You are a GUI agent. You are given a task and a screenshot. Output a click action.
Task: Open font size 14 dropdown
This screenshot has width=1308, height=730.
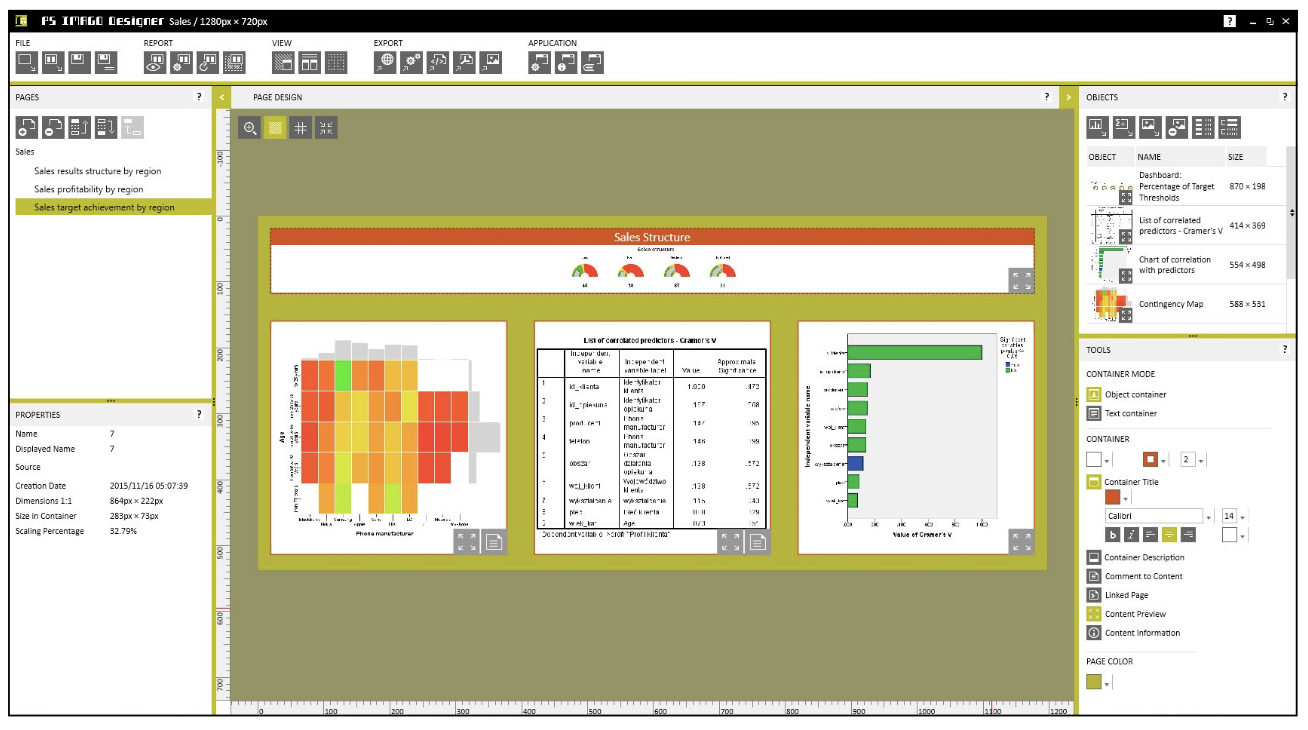[1243, 517]
